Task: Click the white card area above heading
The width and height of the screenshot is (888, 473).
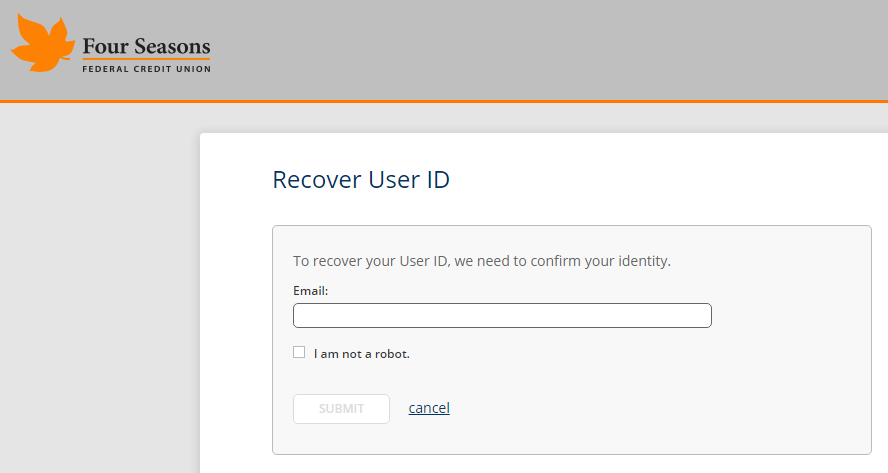Action: click(544, 150)
